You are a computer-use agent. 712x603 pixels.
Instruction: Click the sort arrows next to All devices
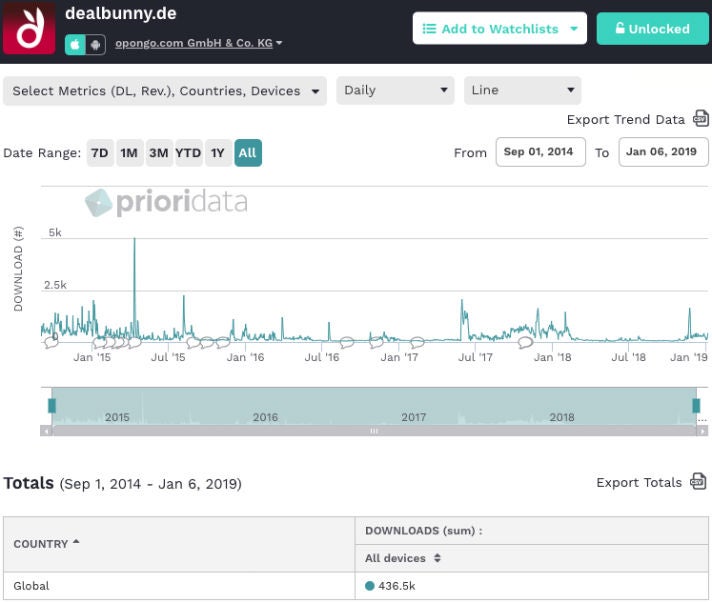[x=437, y=558]
